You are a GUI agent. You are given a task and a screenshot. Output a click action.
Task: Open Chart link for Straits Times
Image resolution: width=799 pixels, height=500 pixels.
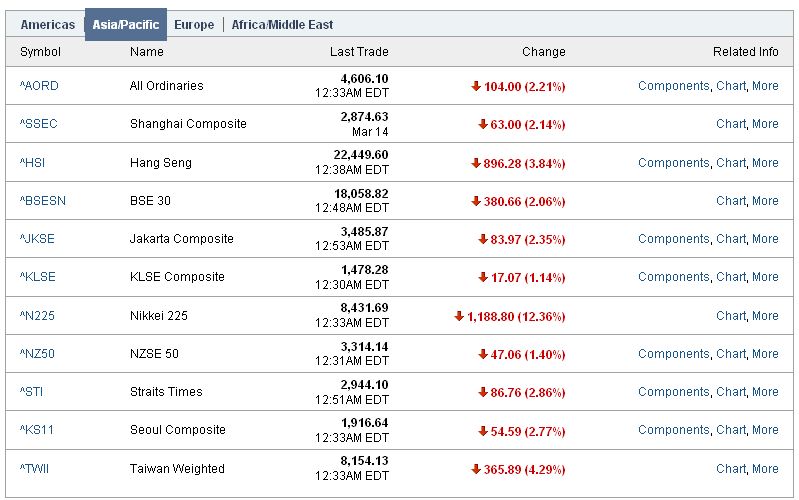pyautogui.click(x=731, y=391)
